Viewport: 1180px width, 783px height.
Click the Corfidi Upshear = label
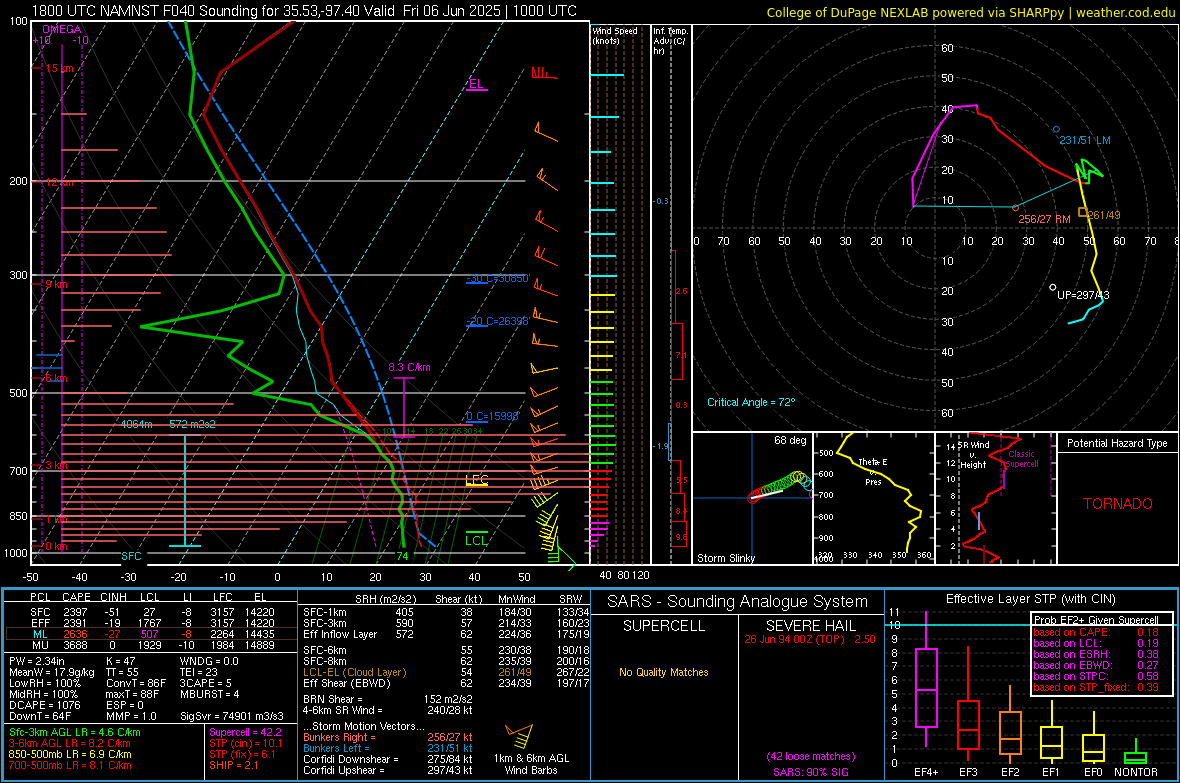344,770
